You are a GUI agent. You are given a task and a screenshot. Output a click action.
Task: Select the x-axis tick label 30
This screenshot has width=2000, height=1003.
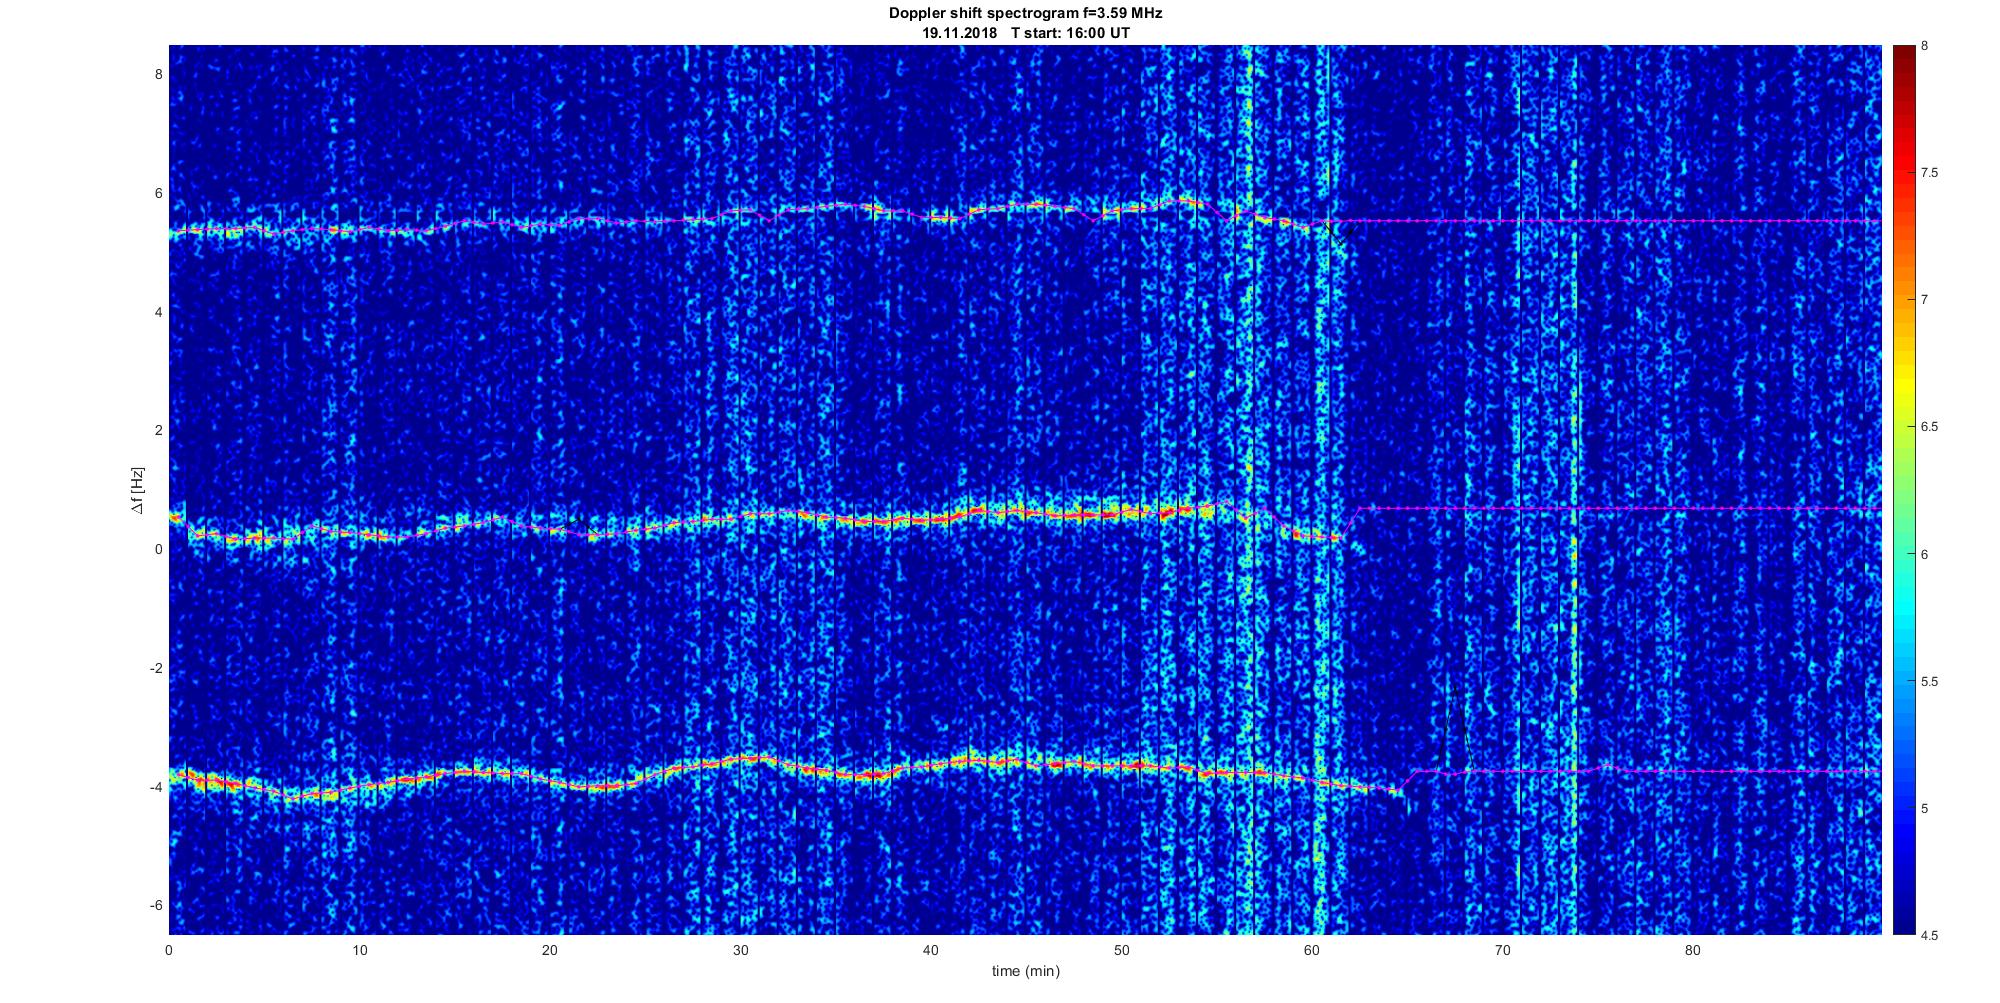(740, 950)
